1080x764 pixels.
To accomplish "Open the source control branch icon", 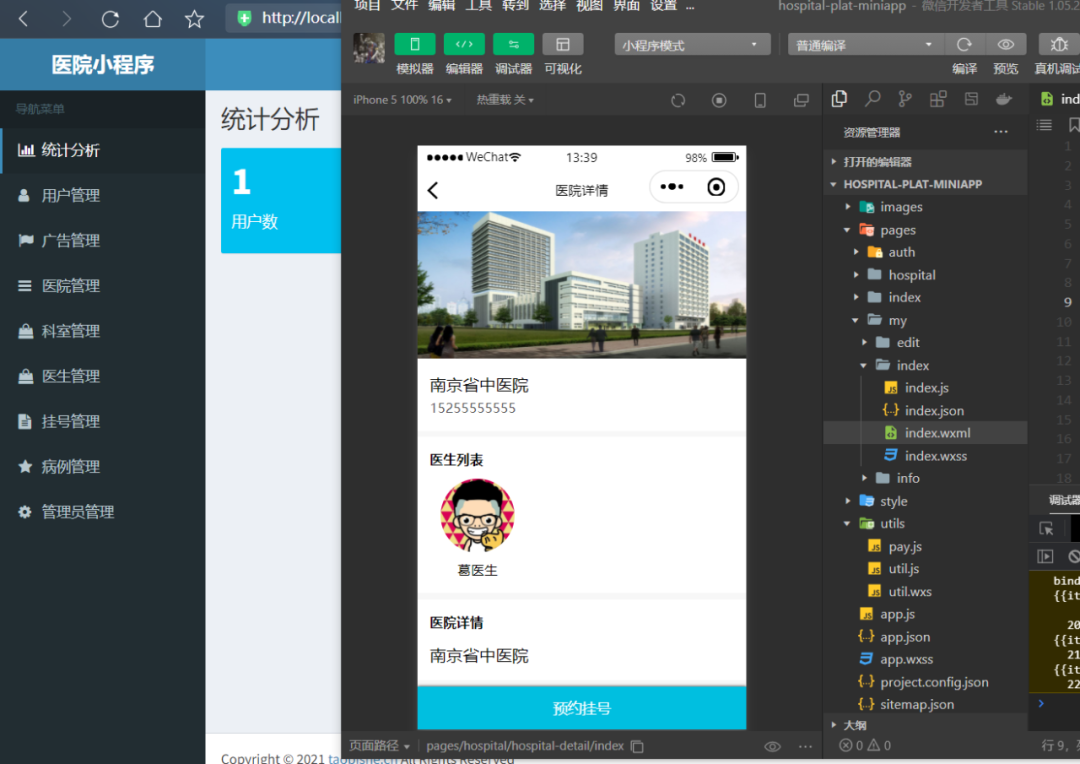I will pyautogui.click(x=905, y=99).
